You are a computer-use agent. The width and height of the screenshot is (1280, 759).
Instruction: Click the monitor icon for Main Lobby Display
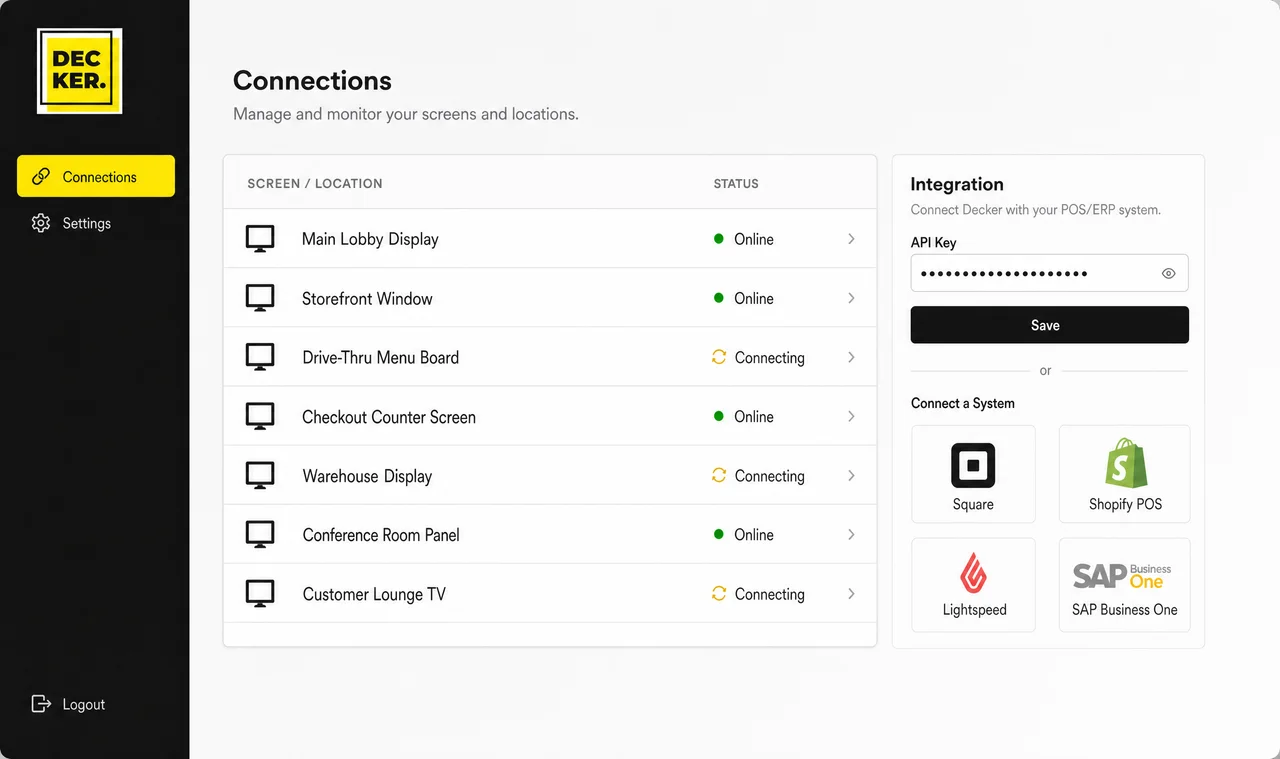(x=260, y=239)
